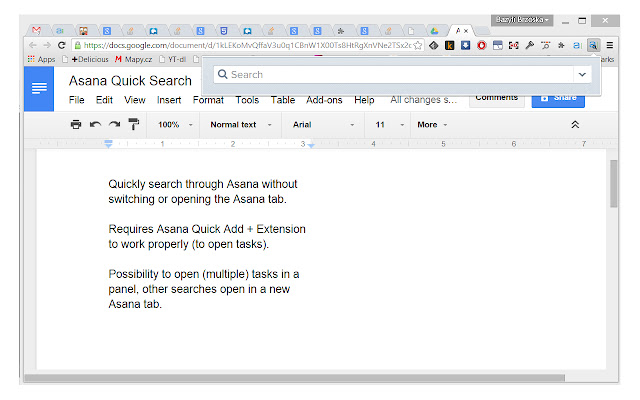640x400 pixels.
Task: Open the Tools menu
Action: pyautogui.click(x=247, y=100)
